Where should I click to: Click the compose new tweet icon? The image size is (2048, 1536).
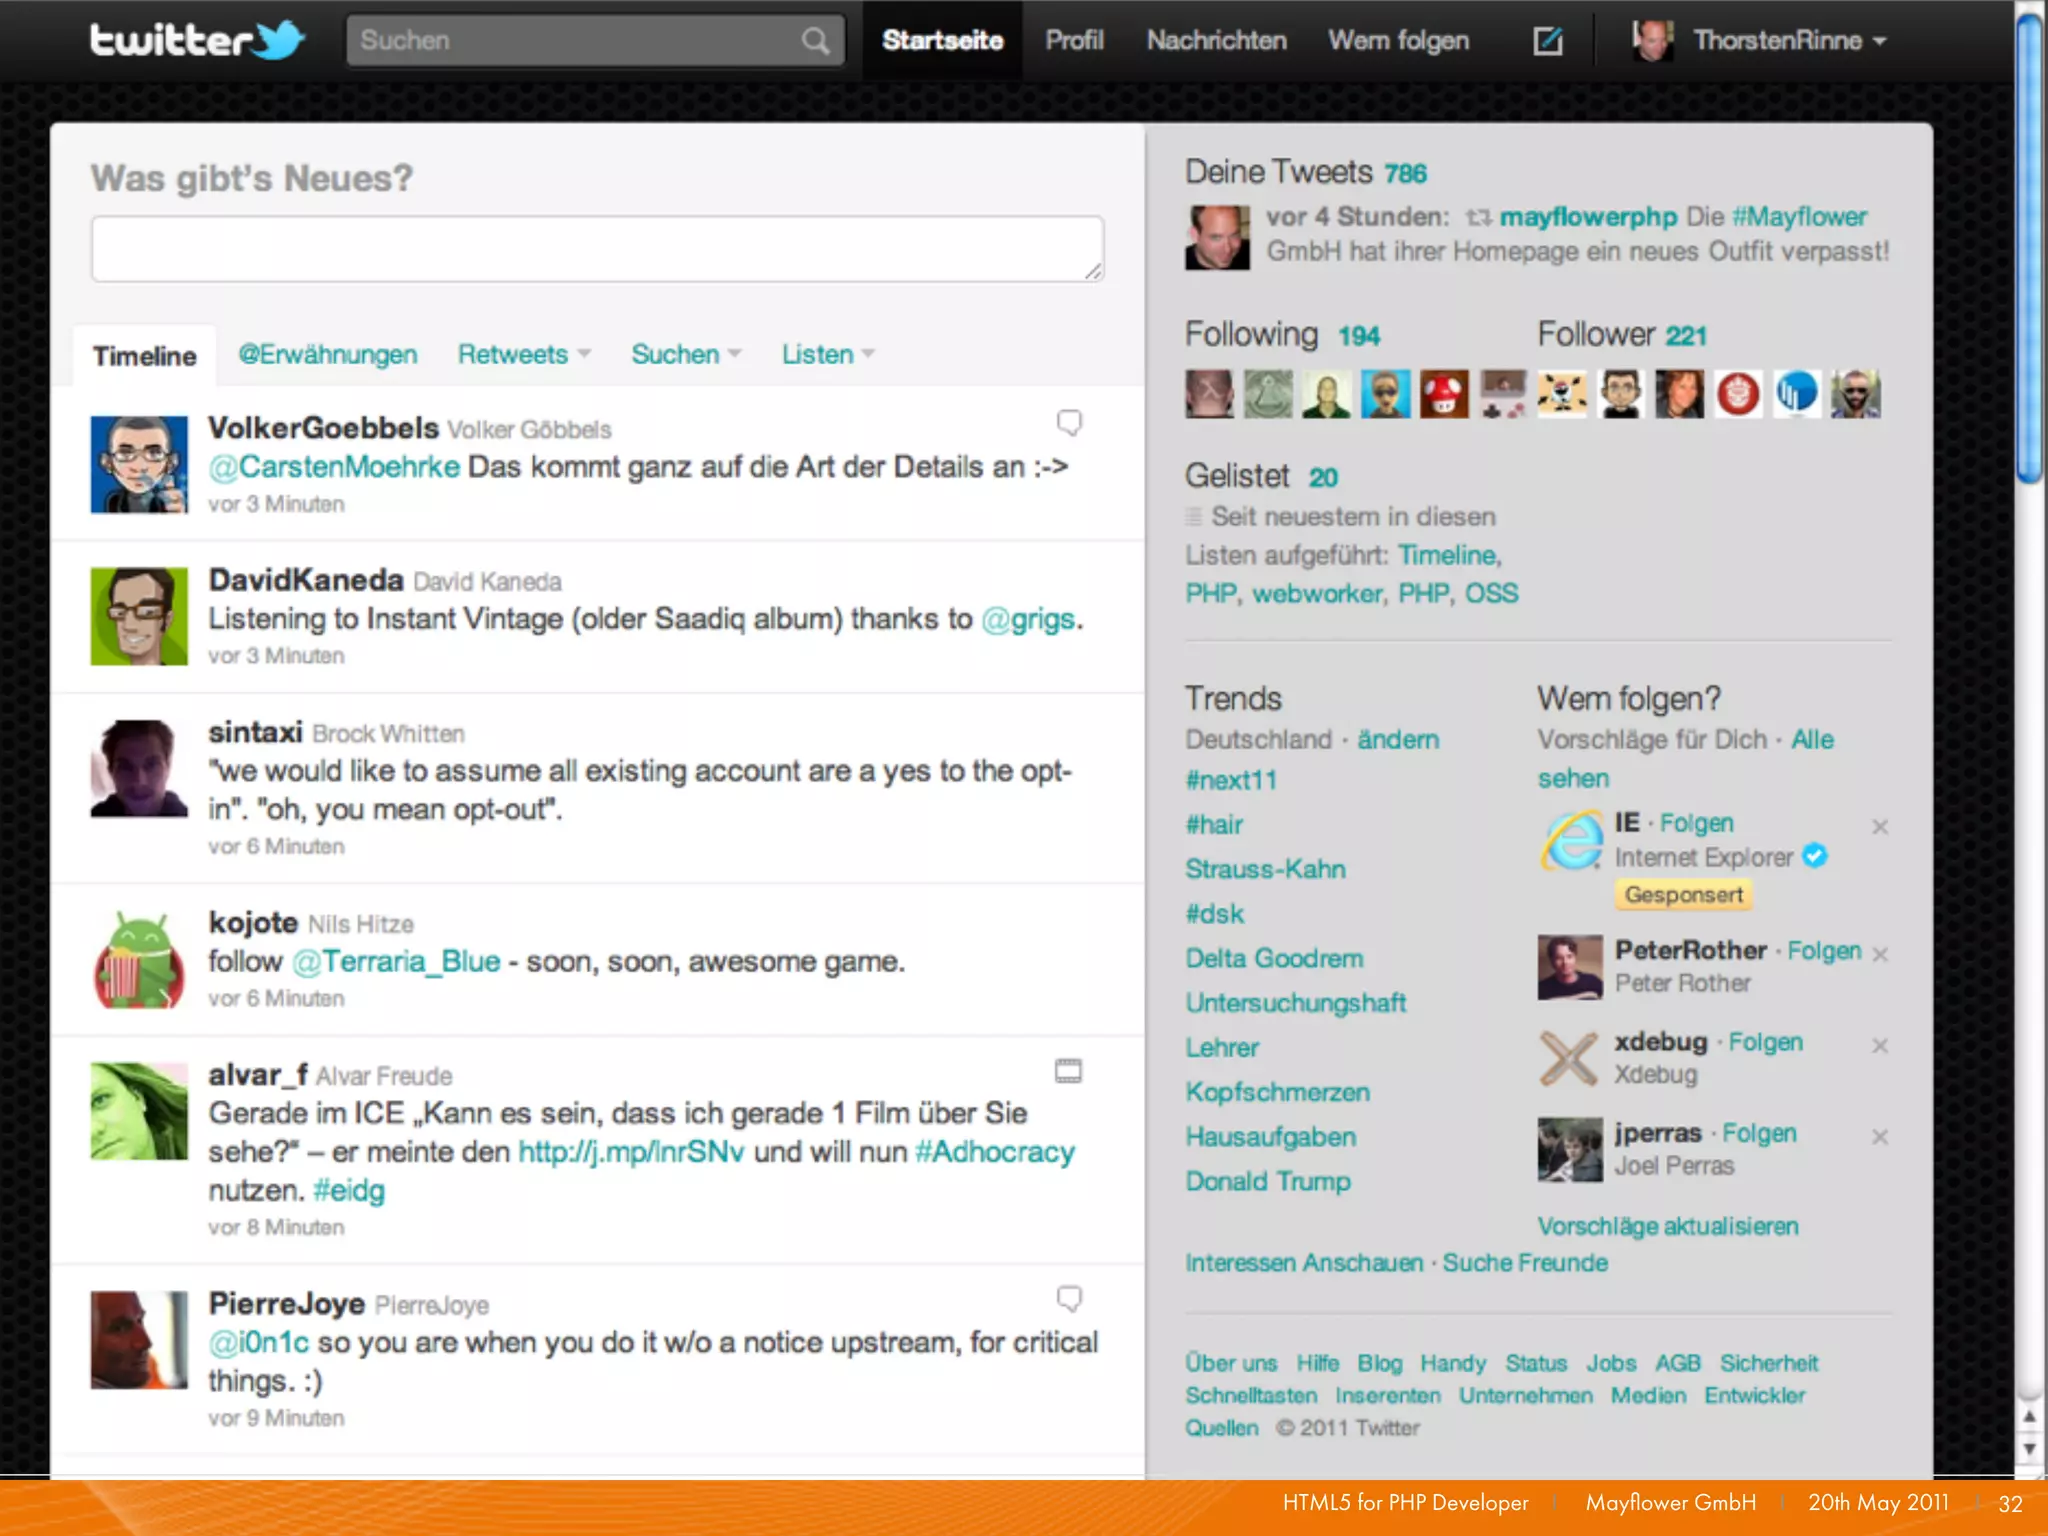tap(1547, 41)
